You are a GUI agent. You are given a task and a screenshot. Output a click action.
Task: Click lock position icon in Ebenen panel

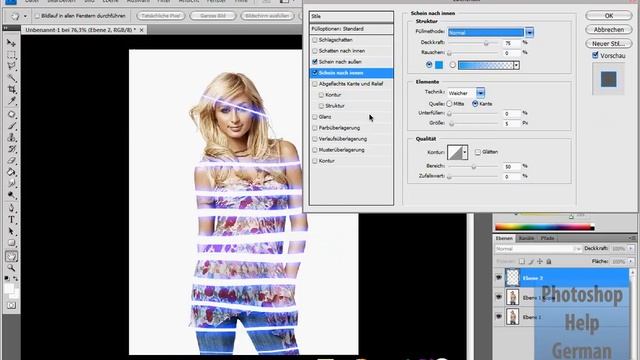pos(540,261)
